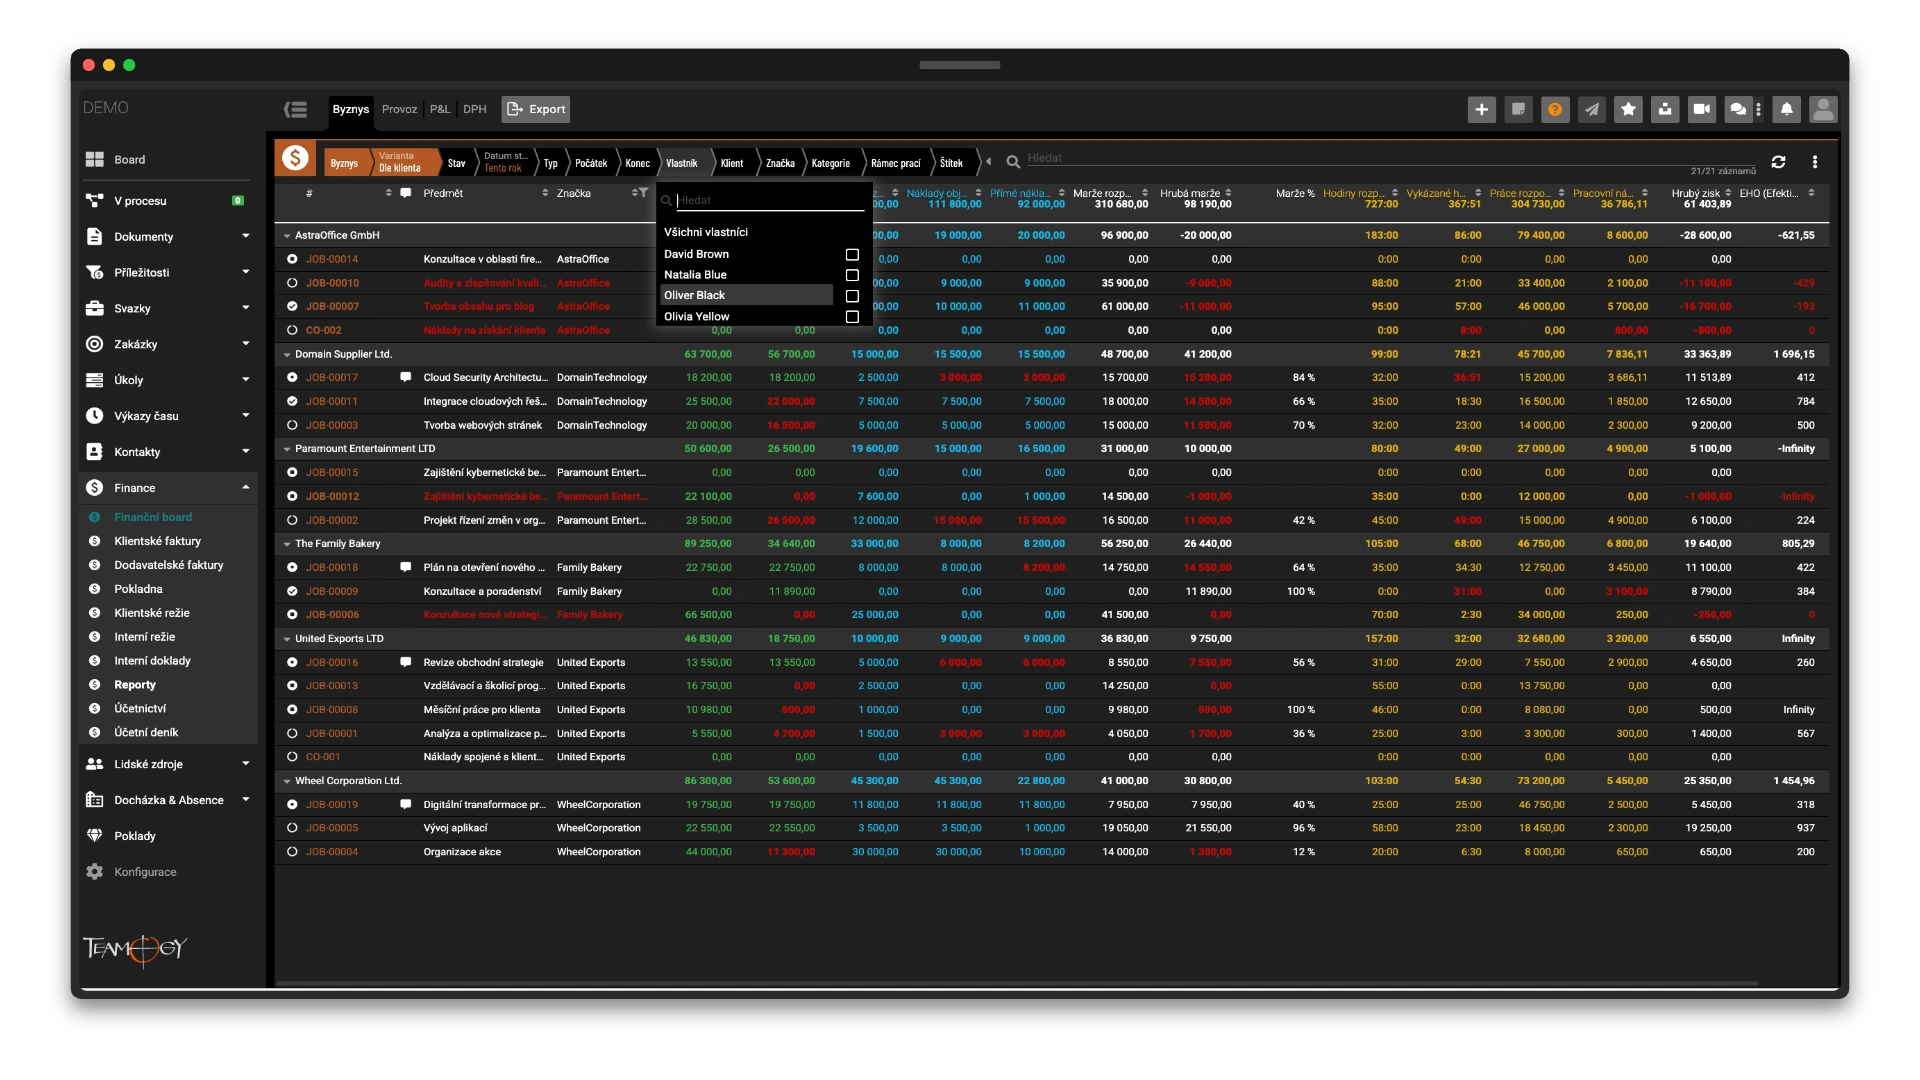Collapse the Finance sidebar section
Viewport: 1920px width, 1080px height.
click(246, 488)
